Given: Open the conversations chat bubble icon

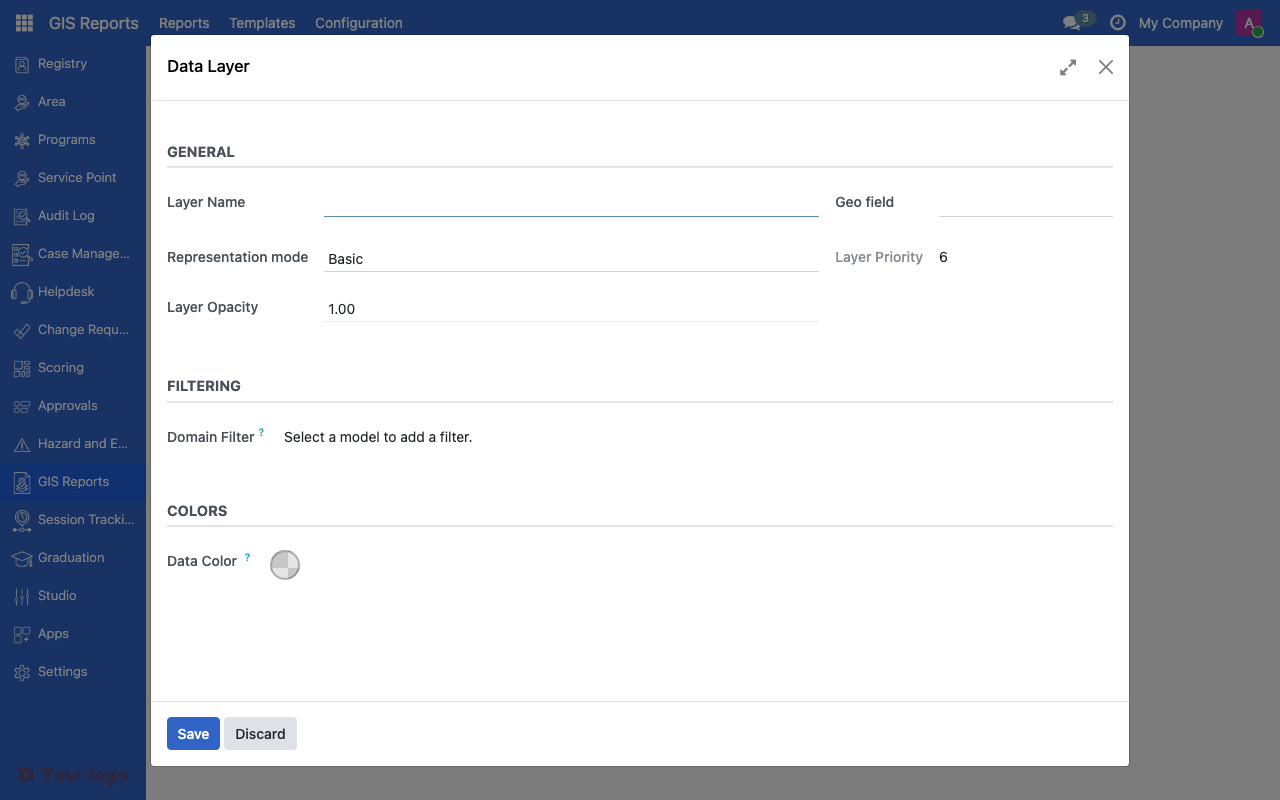Looking at the screenshot, I should [x=1071, y=23].
